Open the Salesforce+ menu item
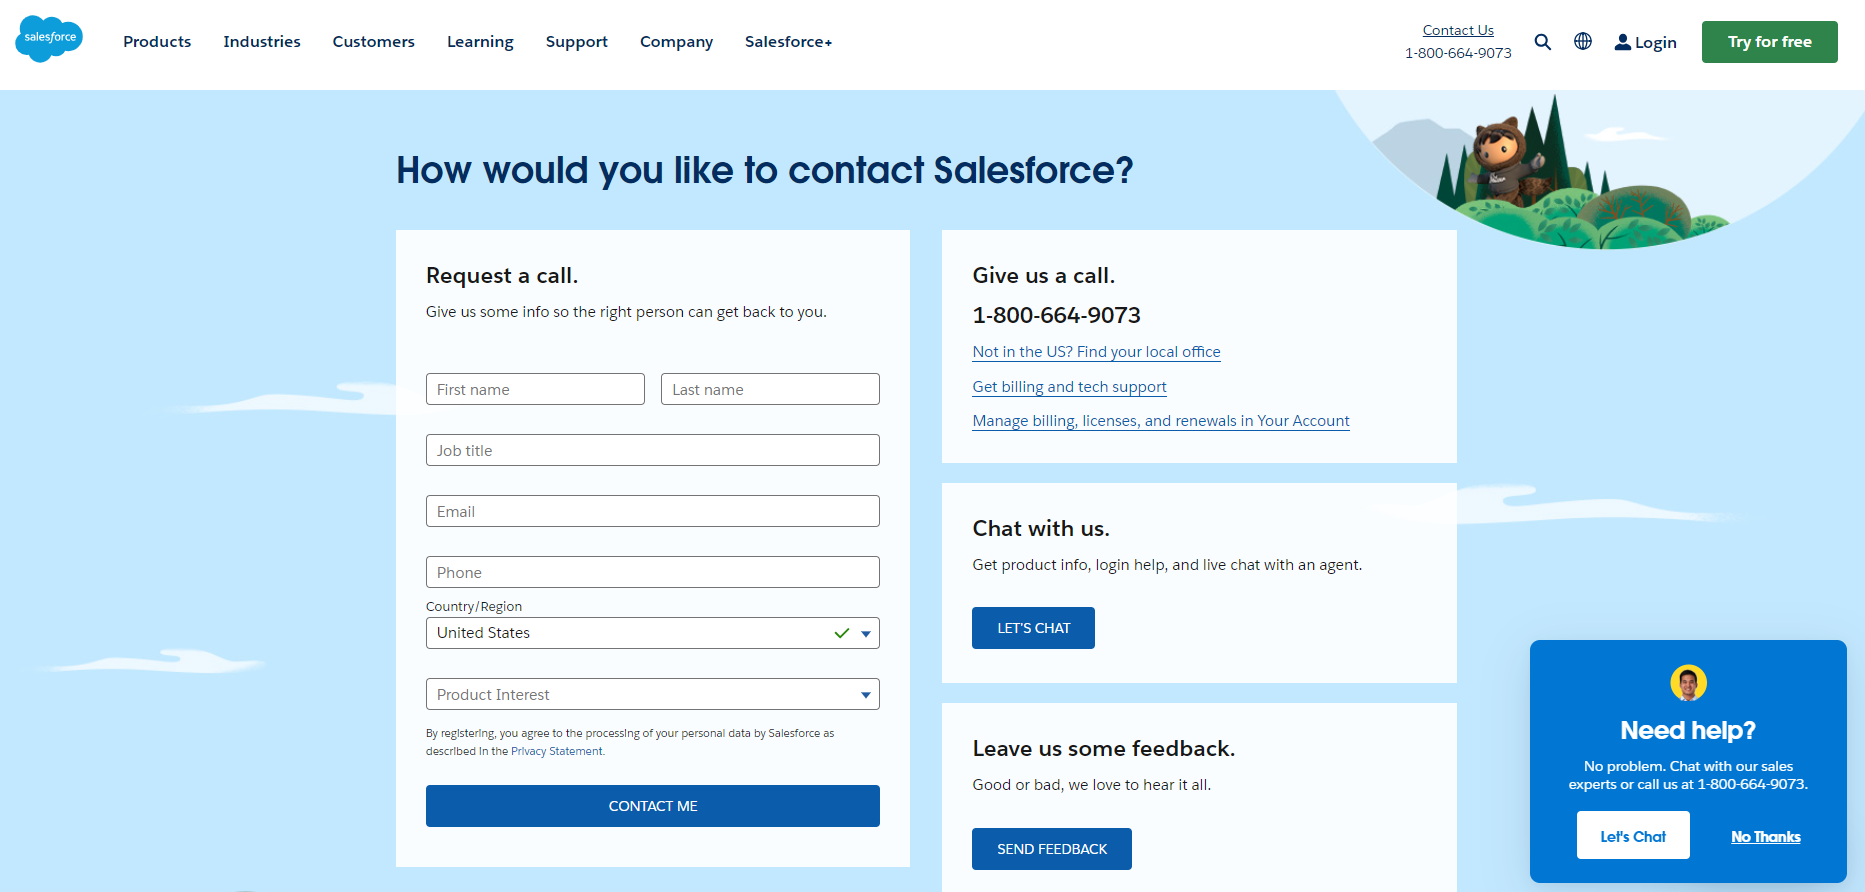Screen dimensions: 1865x892 pyautogui.click(x=788, y=41)
